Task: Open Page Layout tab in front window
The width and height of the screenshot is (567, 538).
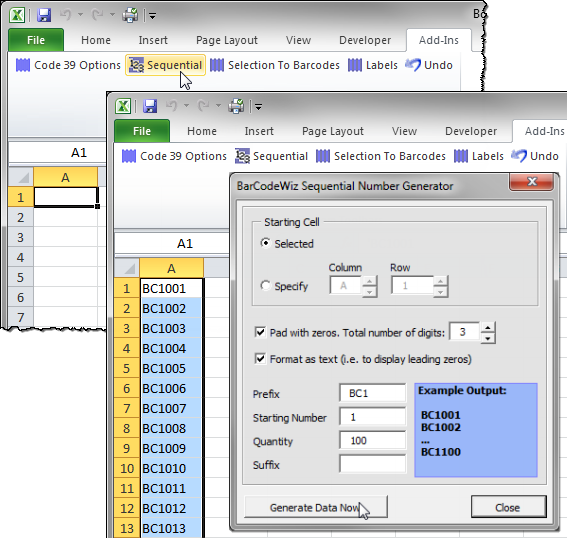Action: [333, 131]
